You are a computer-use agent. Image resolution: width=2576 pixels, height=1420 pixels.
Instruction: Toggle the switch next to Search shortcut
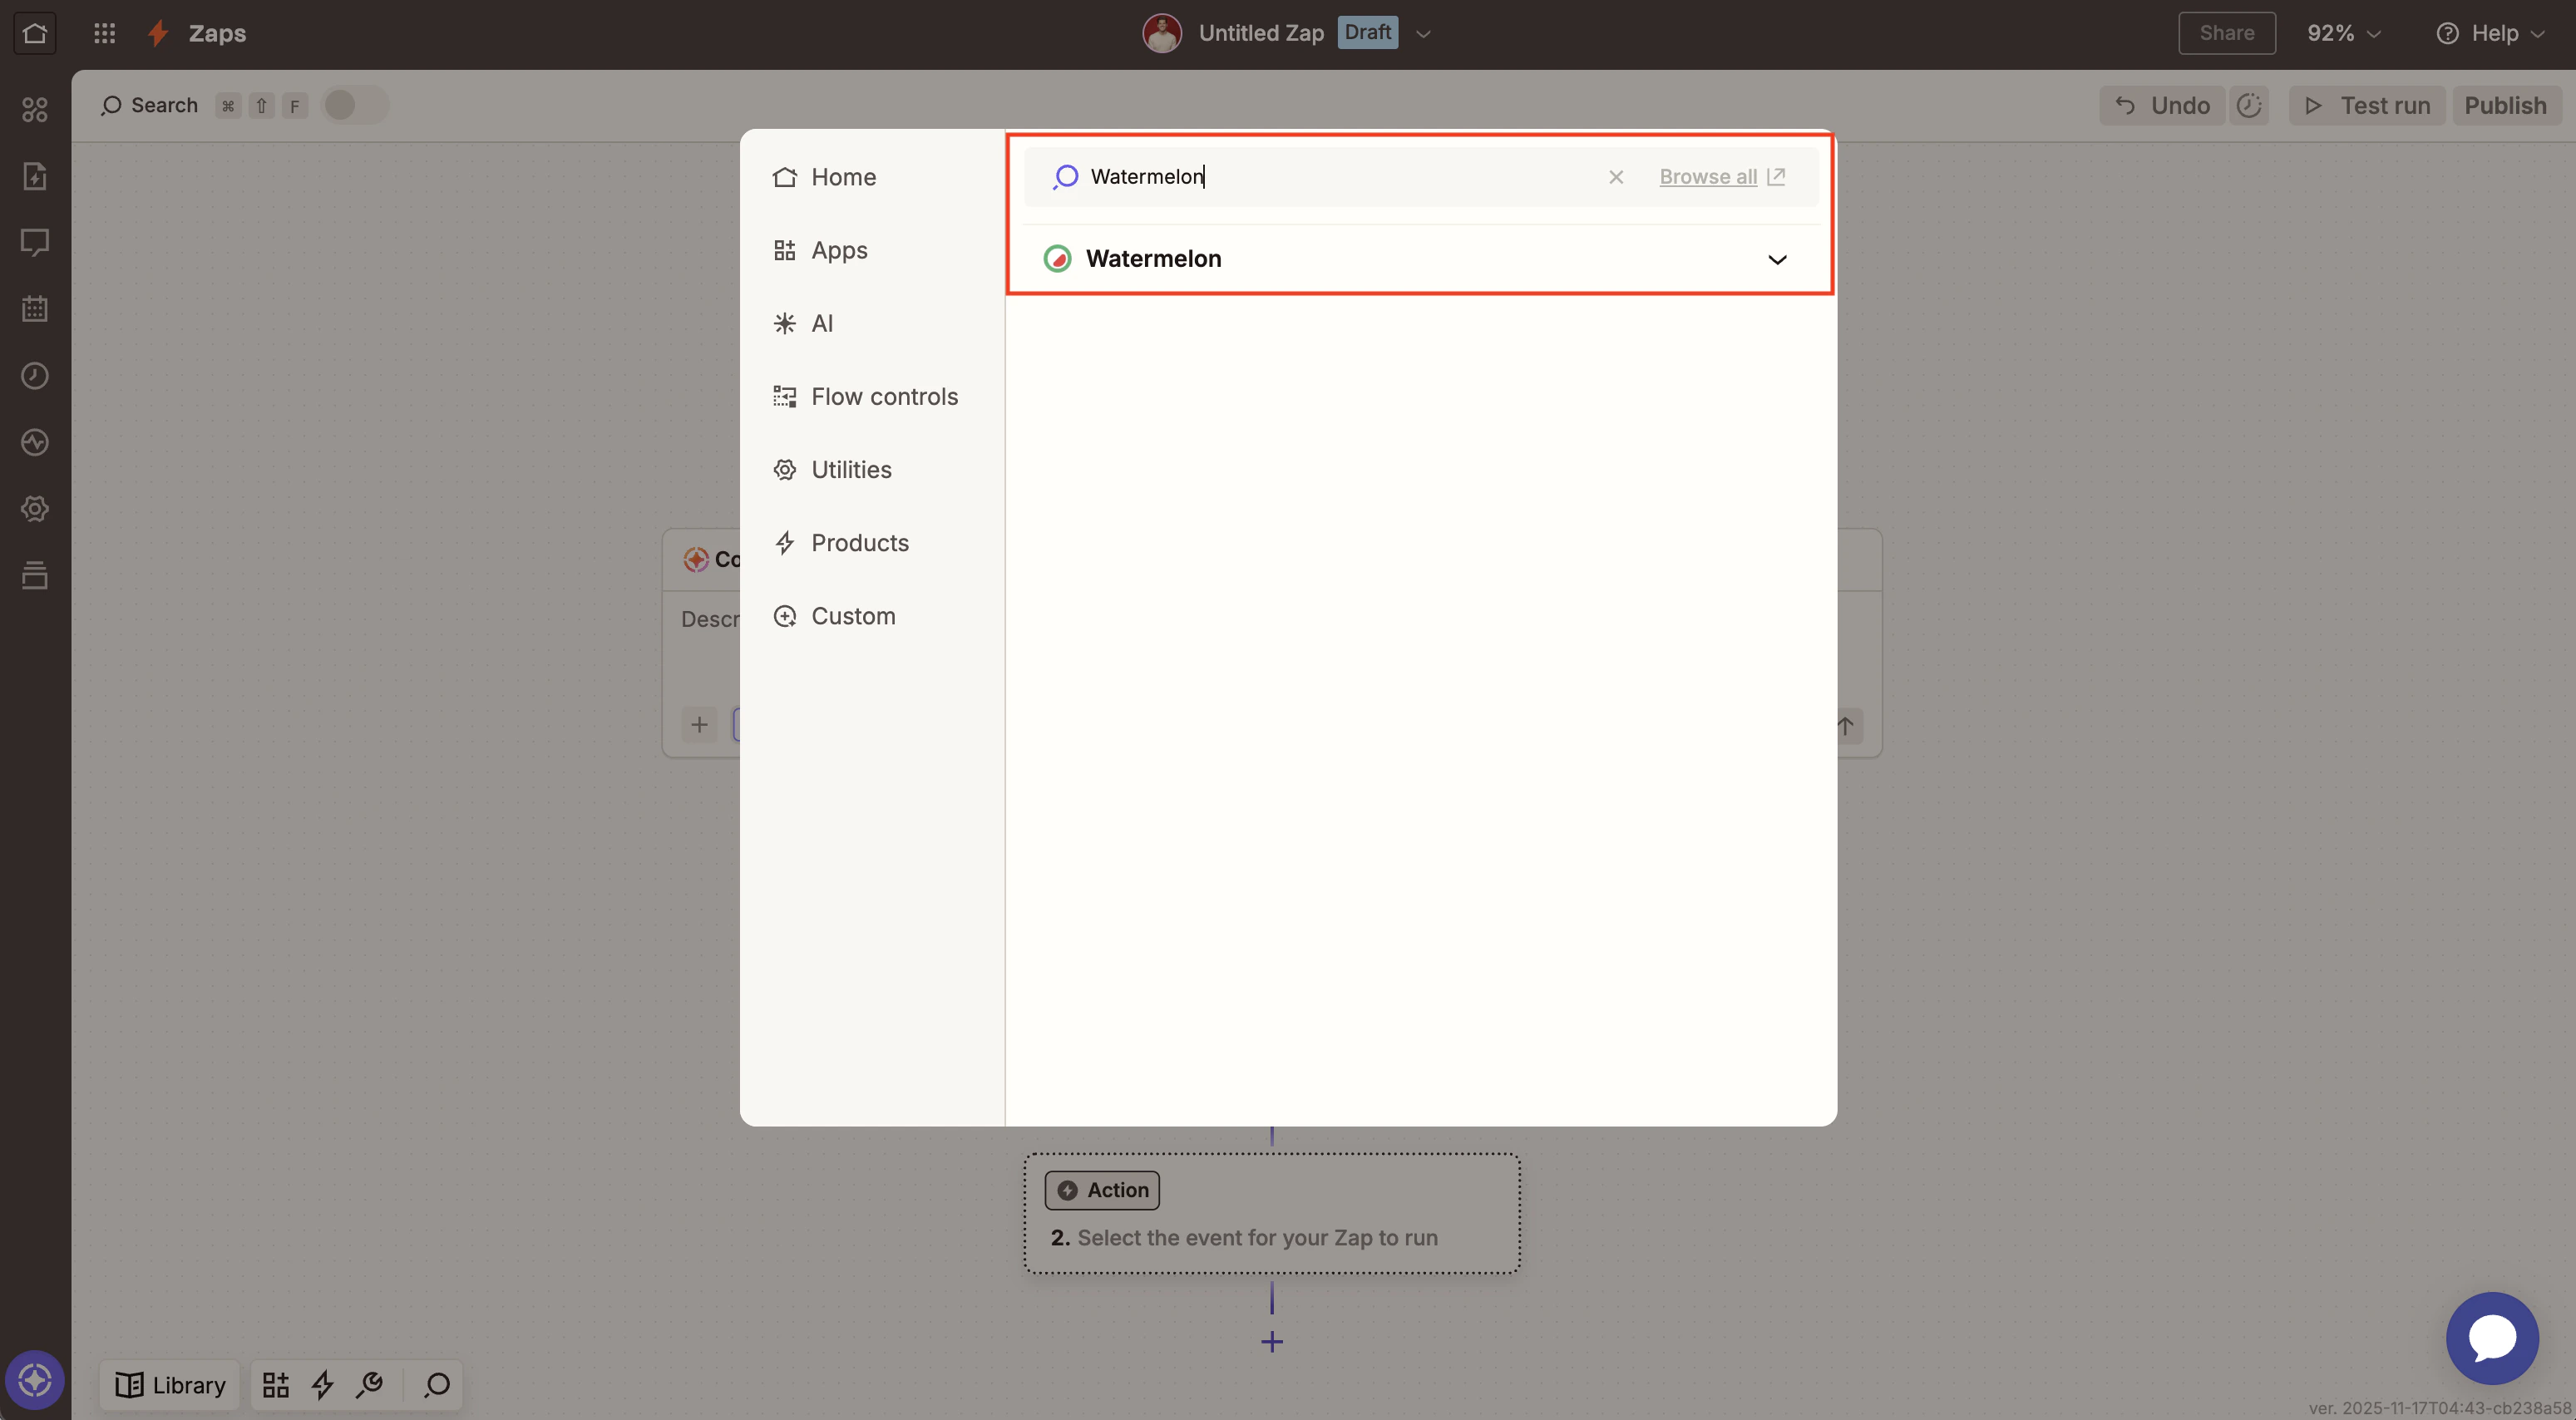[x=354, y=105]
